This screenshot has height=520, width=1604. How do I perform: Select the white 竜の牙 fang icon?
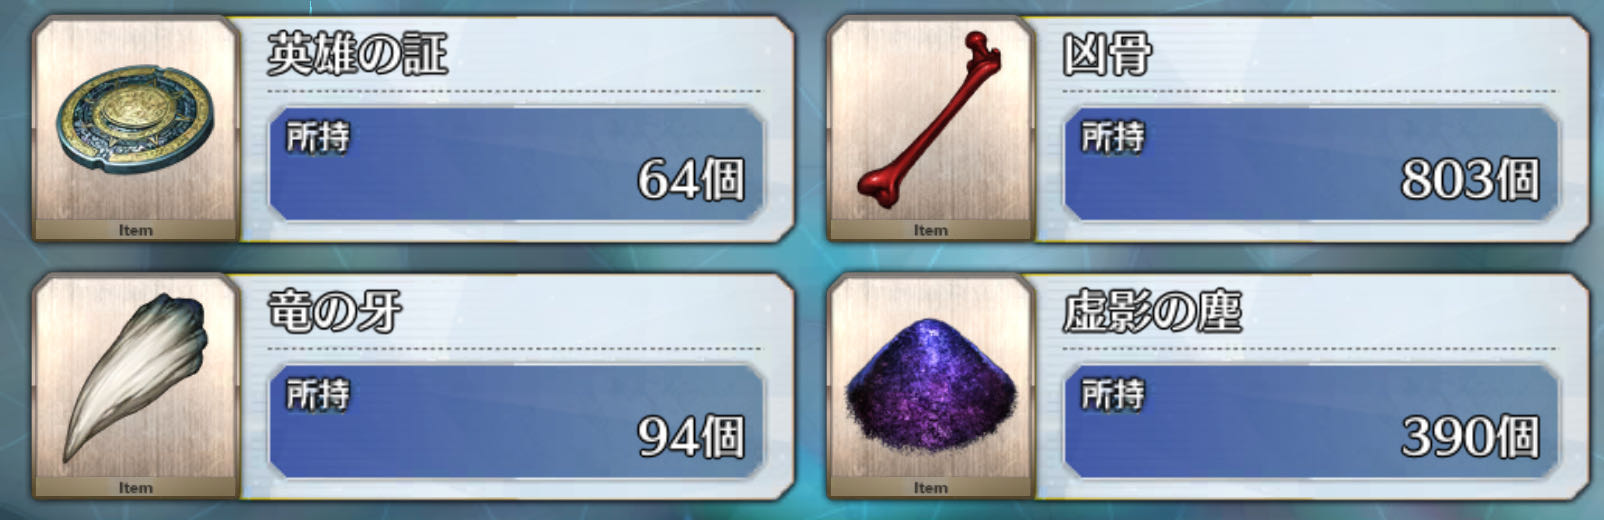pyautogui.click(x=135, y=376)
